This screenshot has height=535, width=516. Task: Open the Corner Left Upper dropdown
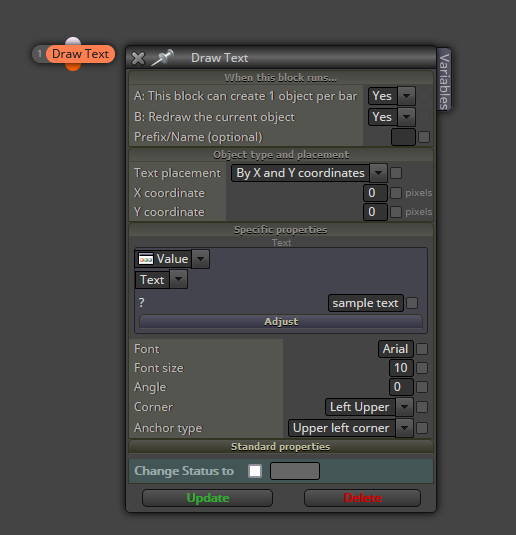point(404,407)
